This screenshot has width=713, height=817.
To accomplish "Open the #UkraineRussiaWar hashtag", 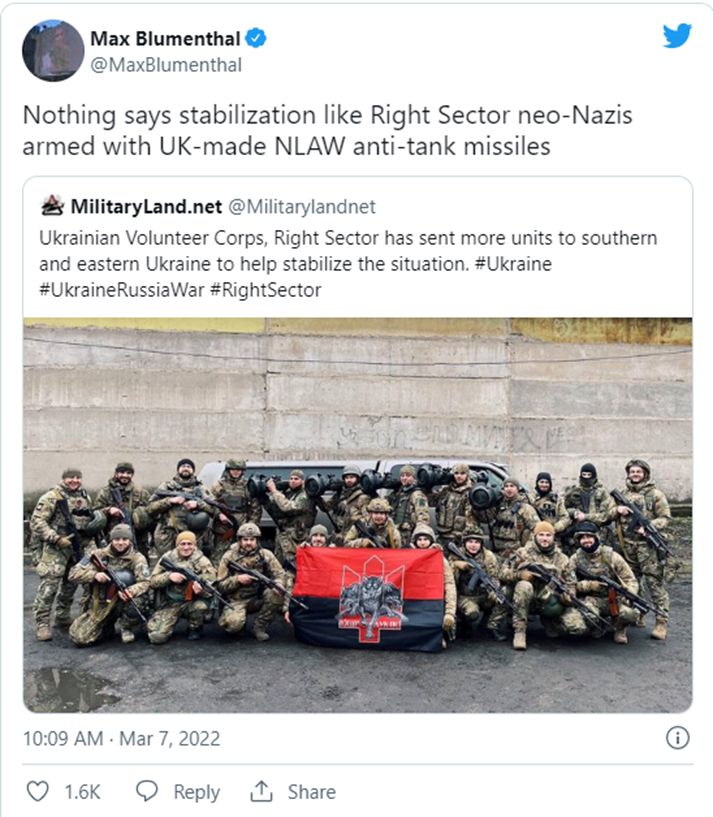I will (119, 290).
